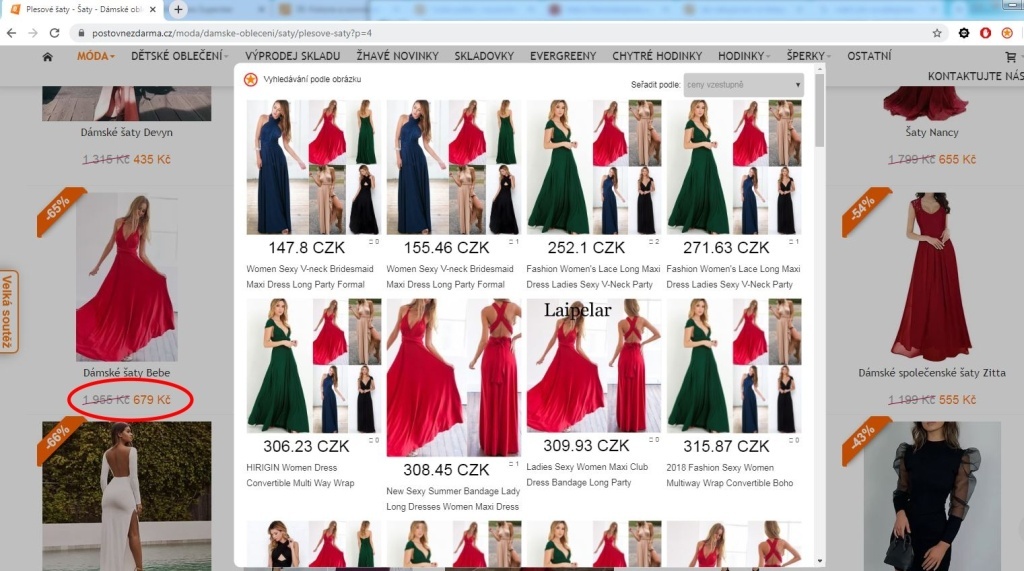Click the black gear extension icon
The image size is (1024, 571).
coord(964,33)
